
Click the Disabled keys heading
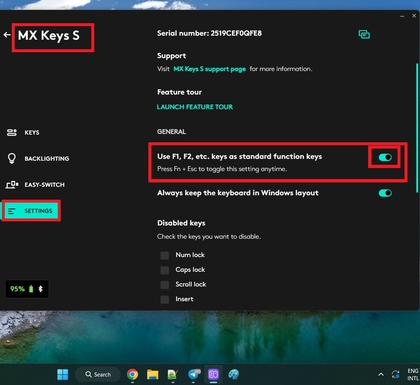(181, 223)
